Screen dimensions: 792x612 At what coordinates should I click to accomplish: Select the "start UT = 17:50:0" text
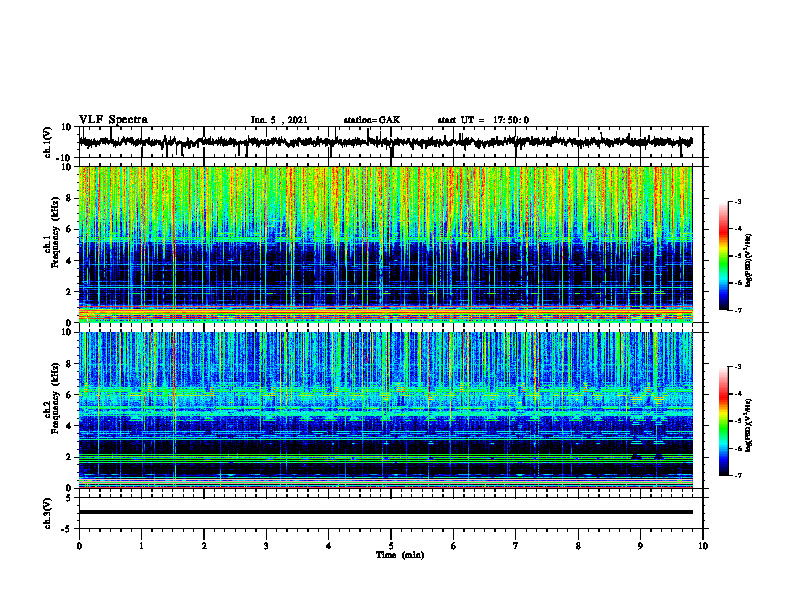(x=483, y=120)
